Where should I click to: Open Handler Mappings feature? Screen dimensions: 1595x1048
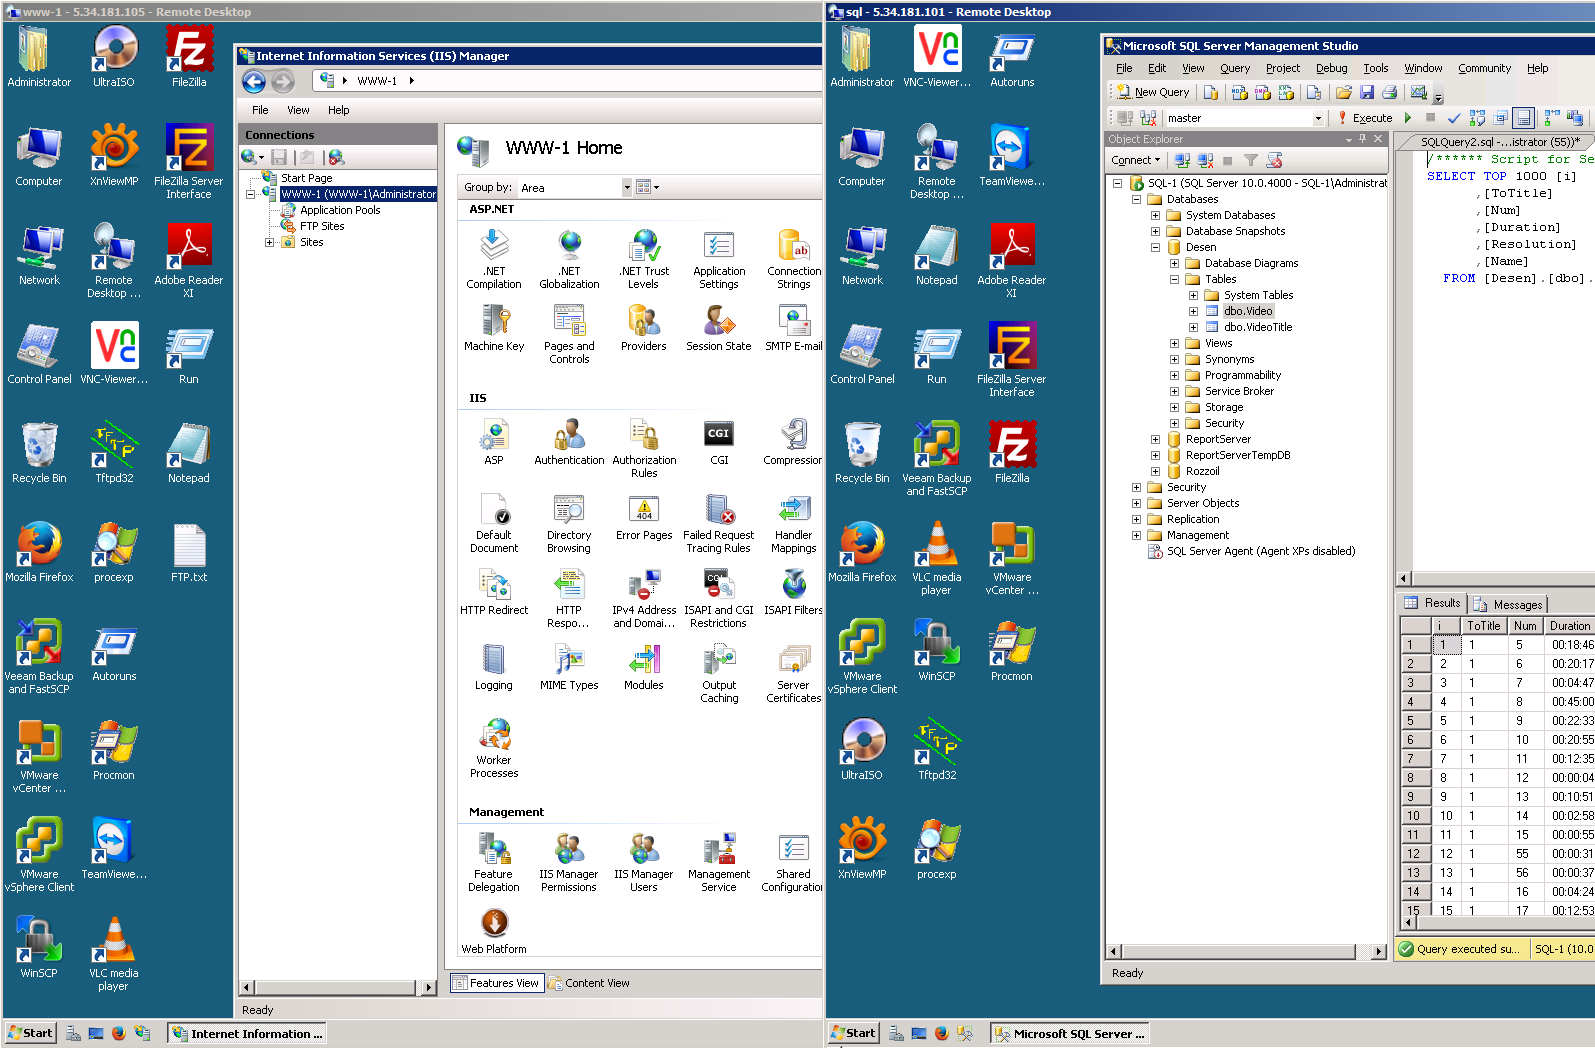coord(794,523)
